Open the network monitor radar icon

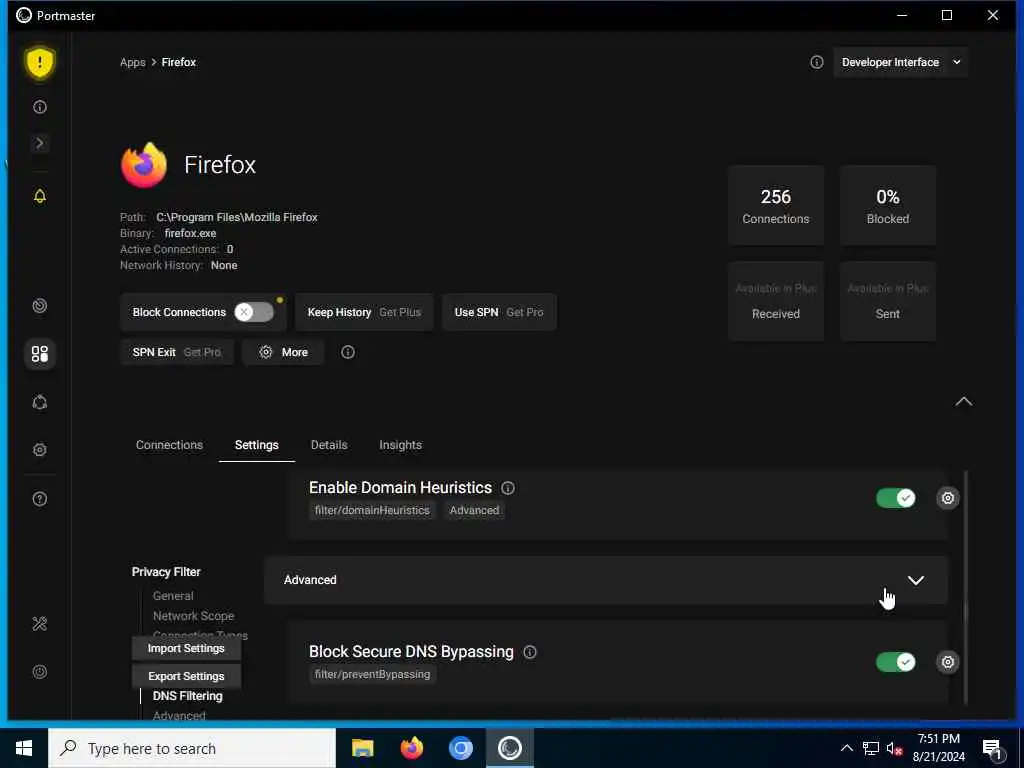(x=40, y=306)
